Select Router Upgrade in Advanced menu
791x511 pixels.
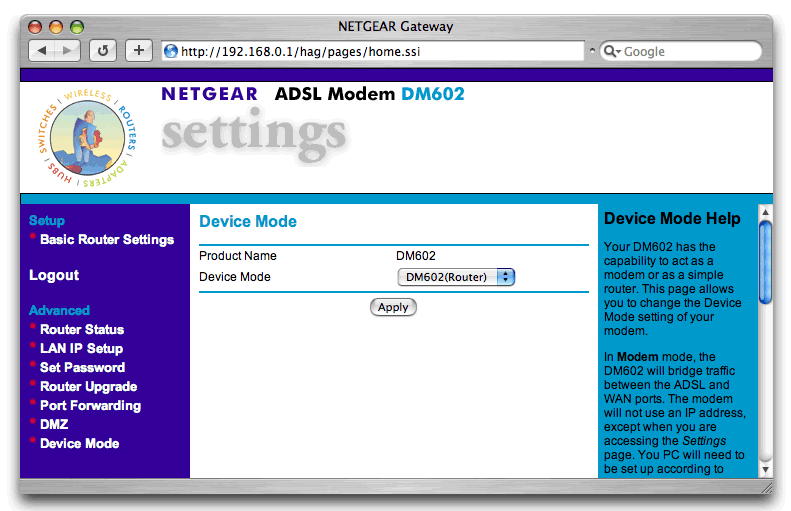[88, 386]
